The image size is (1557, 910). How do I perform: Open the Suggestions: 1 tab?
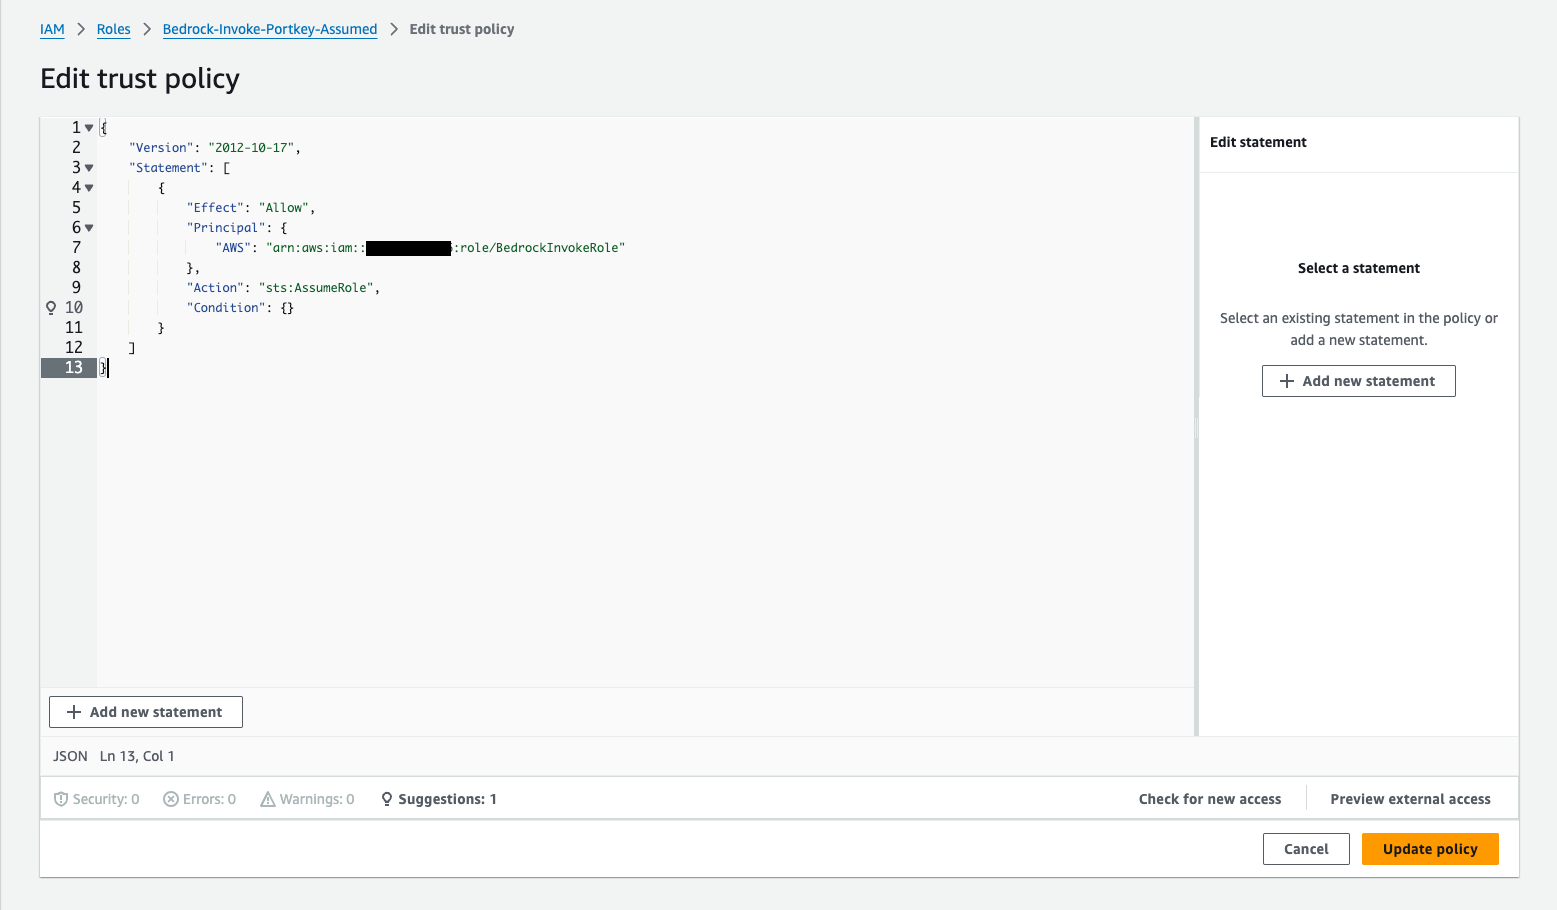tap(438, 799)
